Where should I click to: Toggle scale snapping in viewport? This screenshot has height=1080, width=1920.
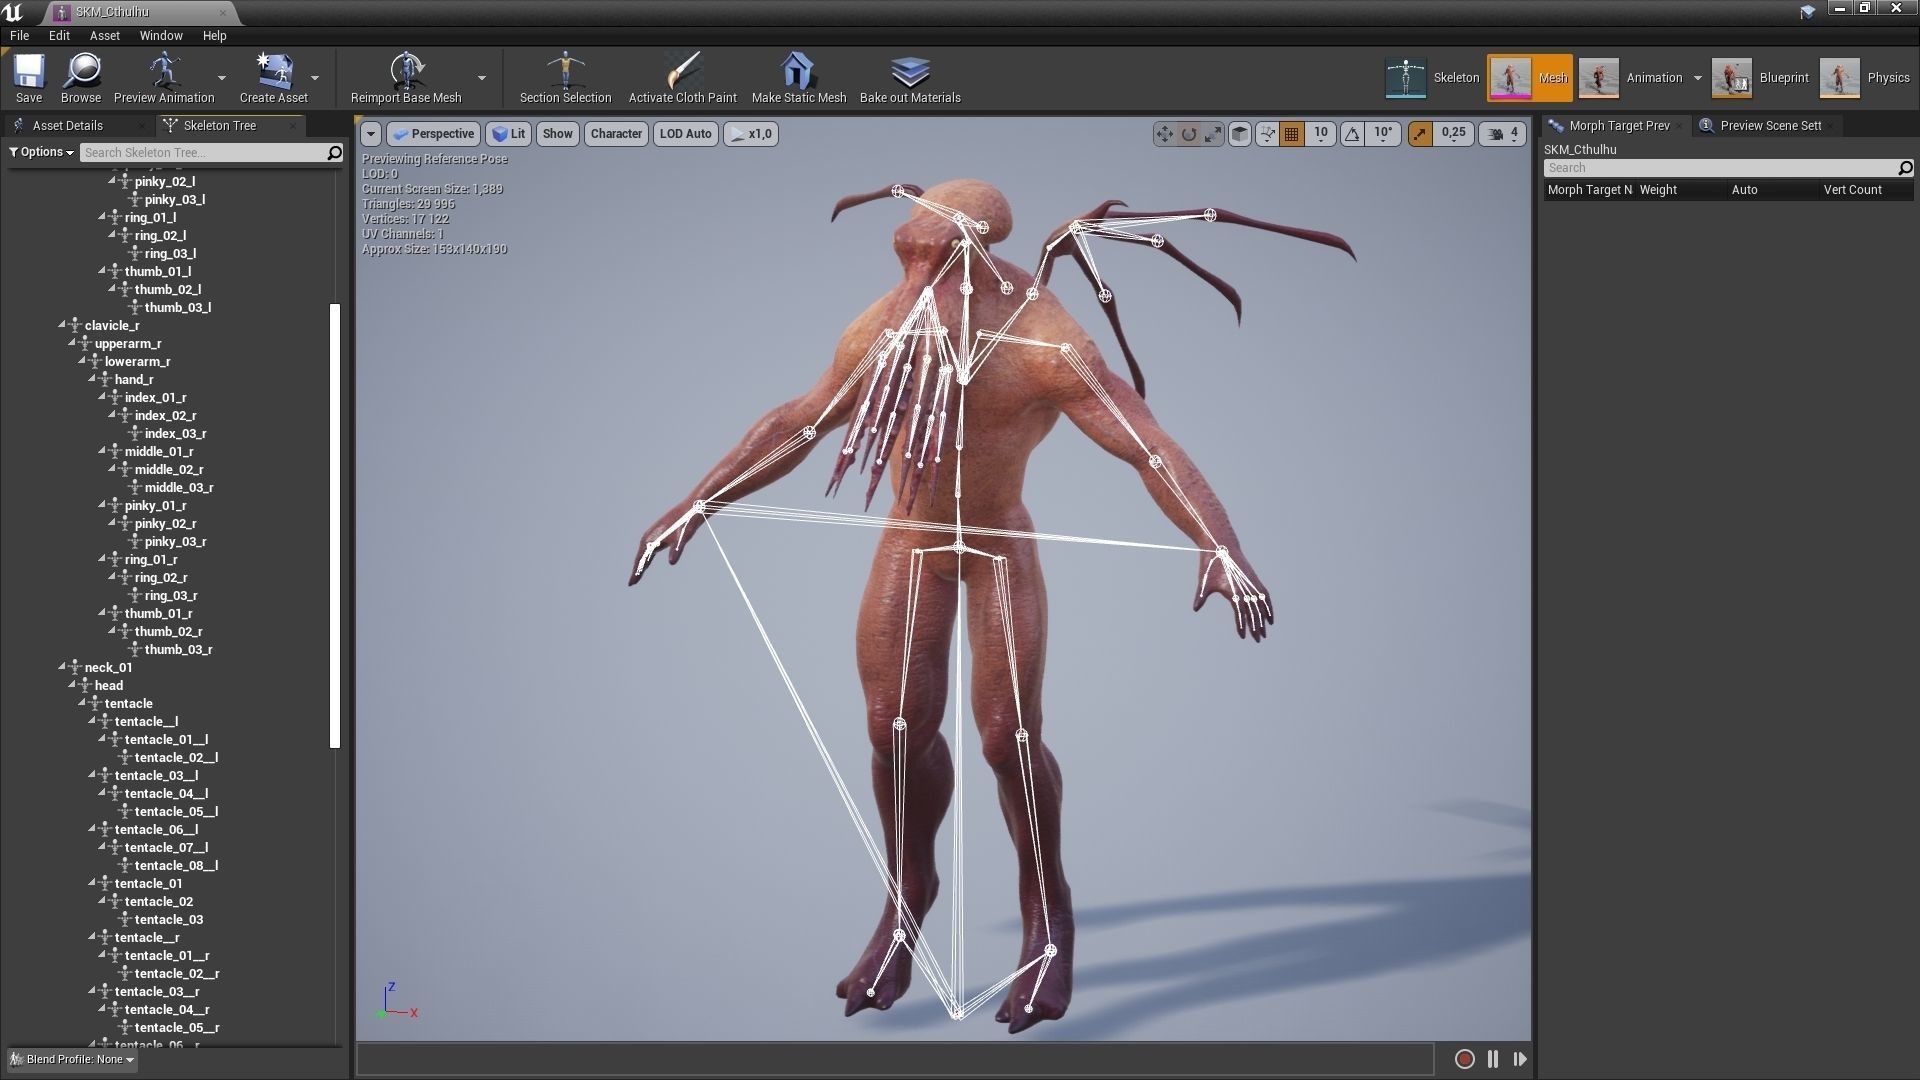click(x=1420, y=134)
